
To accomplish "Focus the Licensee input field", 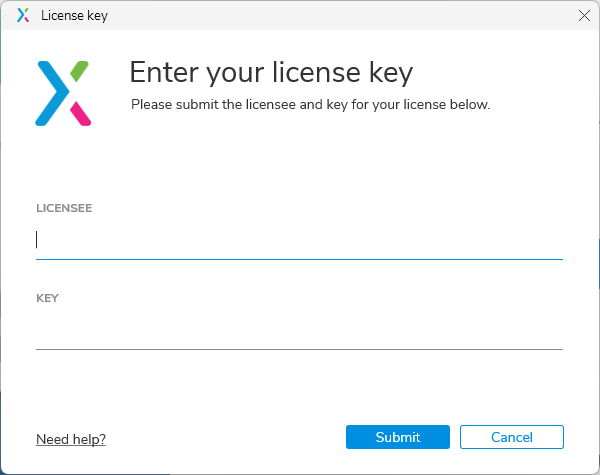I will 299,240.
